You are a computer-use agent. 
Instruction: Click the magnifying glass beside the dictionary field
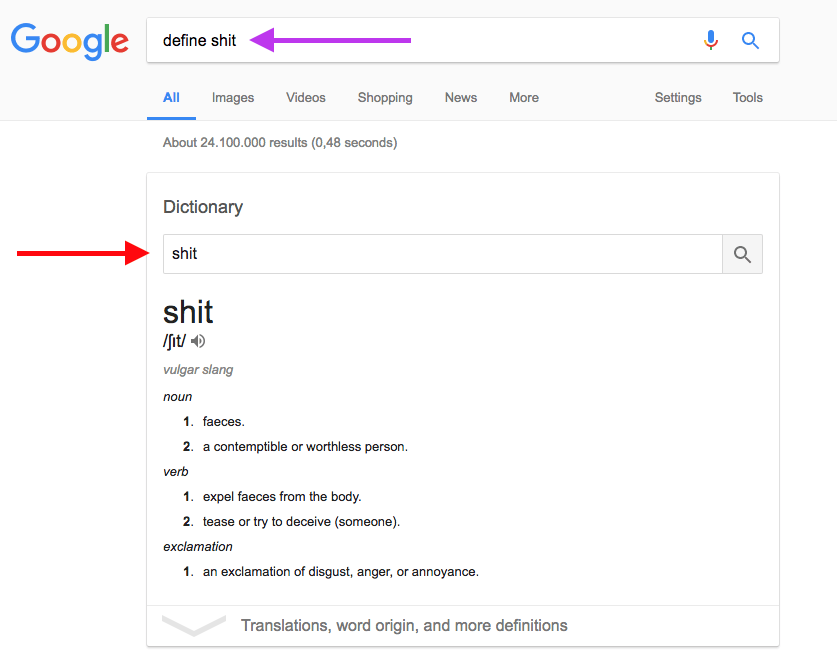tap(741, 253)
